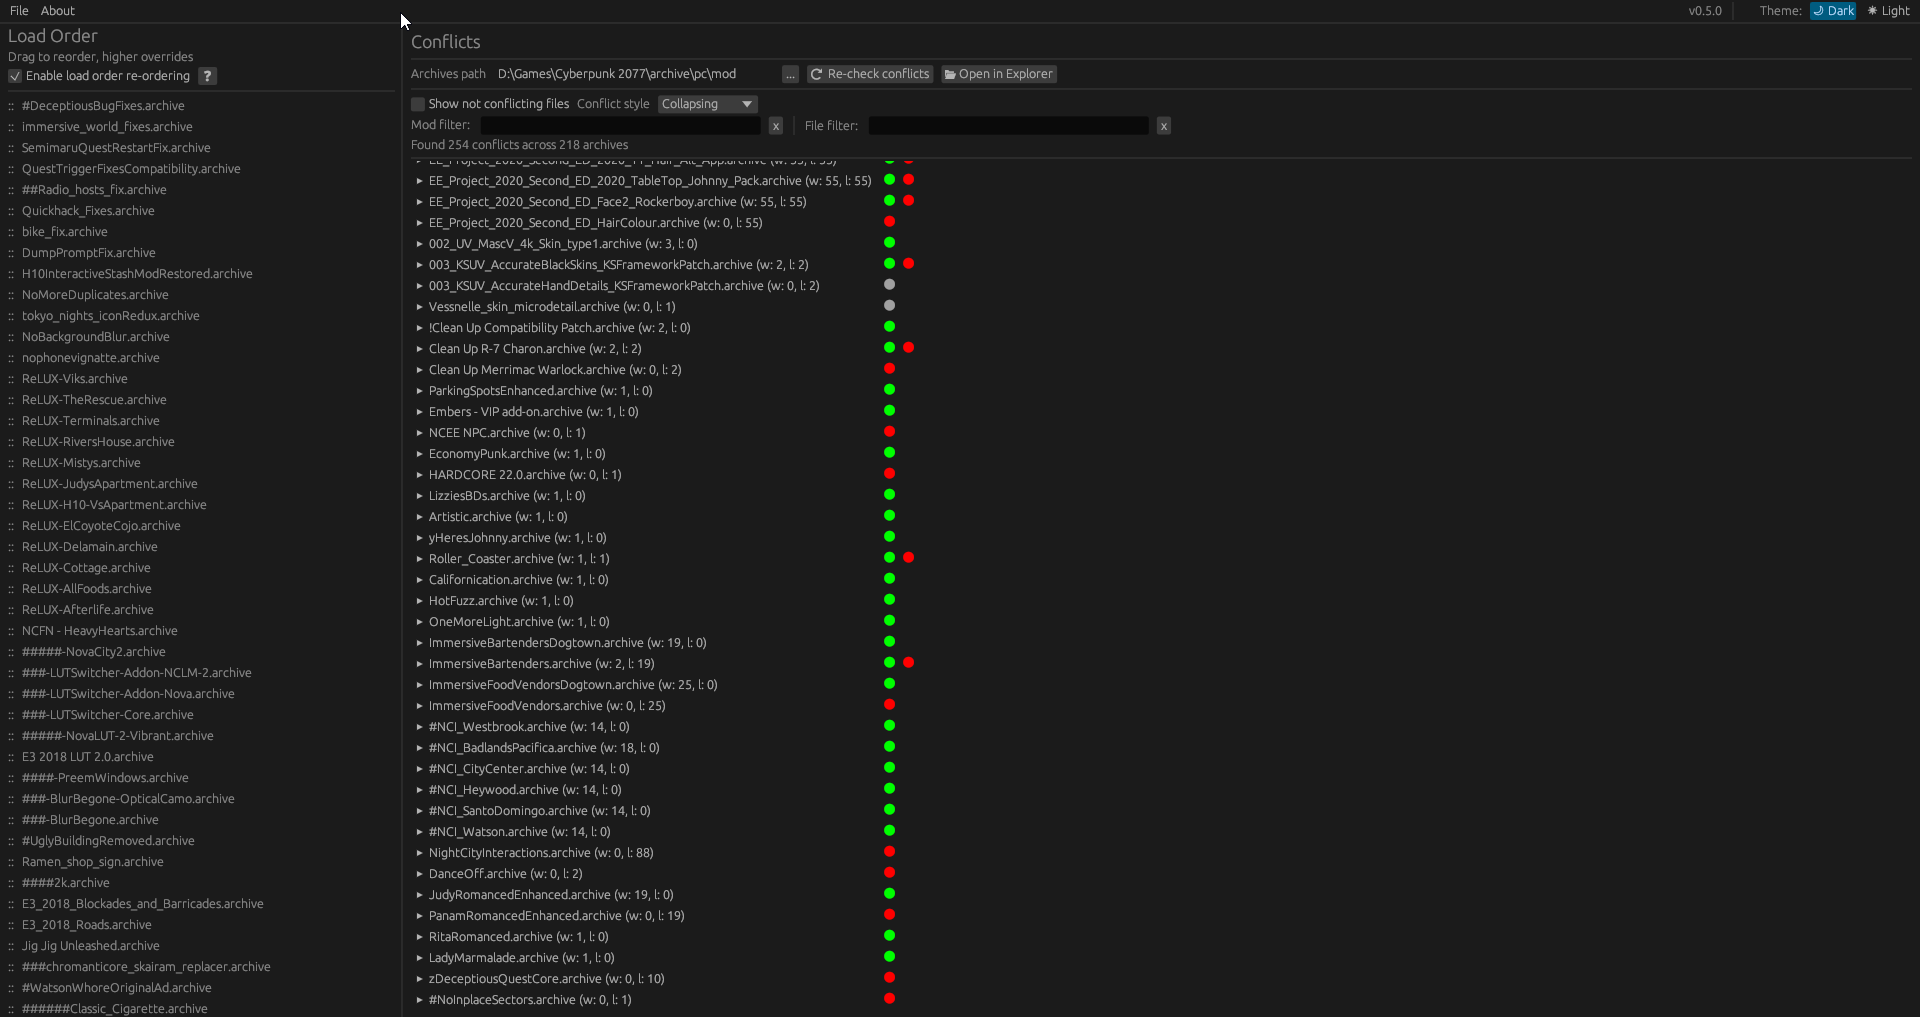Clear the File filter with x button
The height and width of the screenshot is (1017, 1920).
click(x=1163, y=126)
